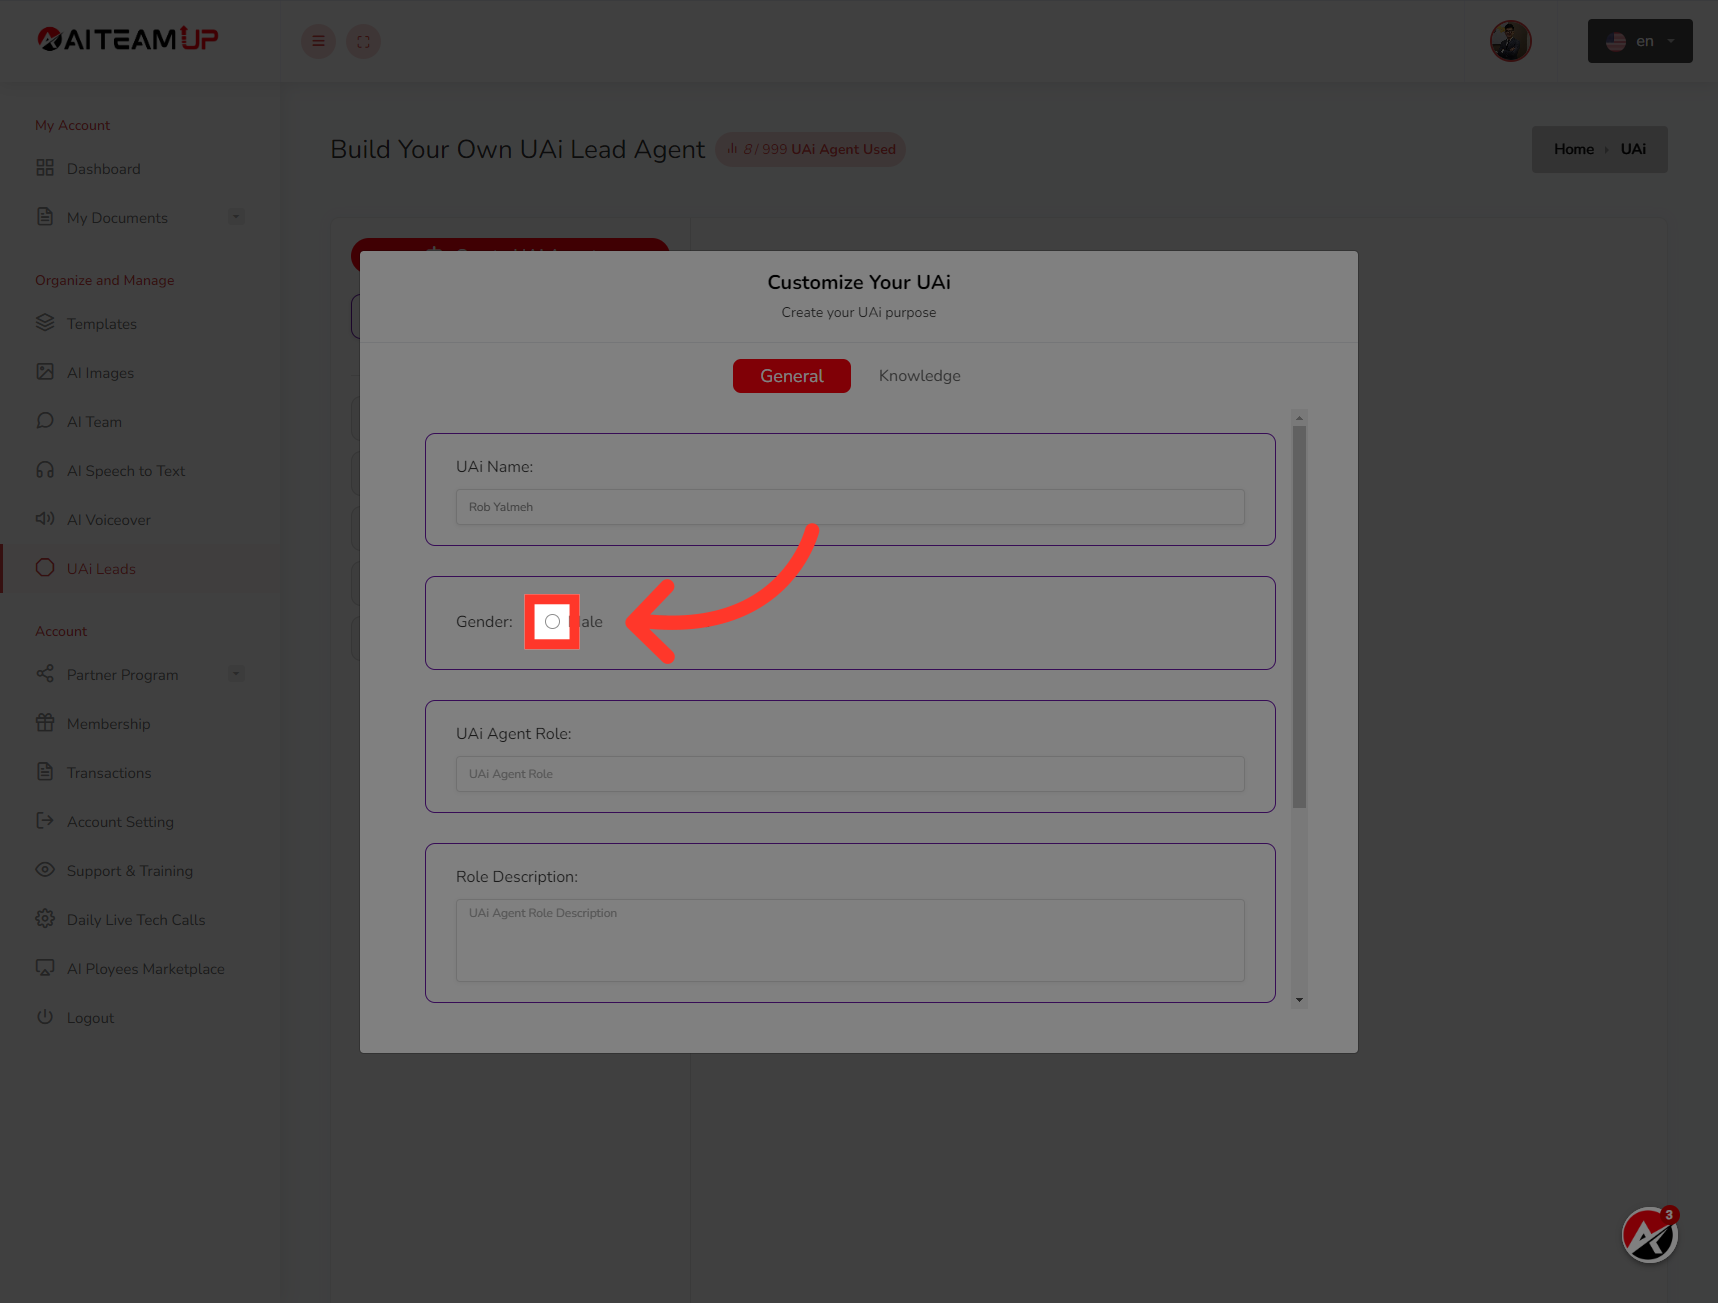The height and width of the screenshot is (1303, 1718).
Task: Enter fullscreen via expand icon
Action: coord(363,41)
